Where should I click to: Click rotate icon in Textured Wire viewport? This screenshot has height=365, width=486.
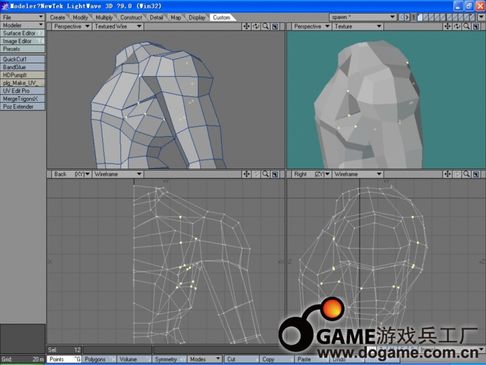click(x=256, y=26)
